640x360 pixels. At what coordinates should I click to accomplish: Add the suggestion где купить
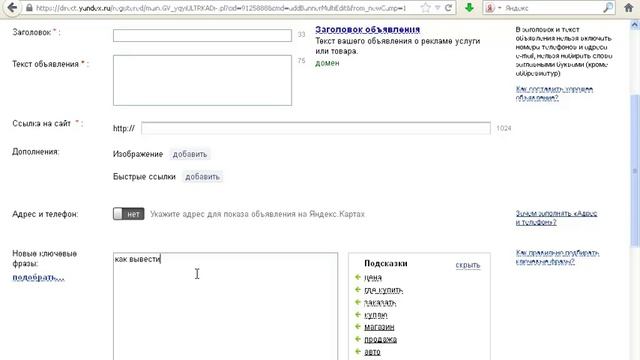pos(383,290)
